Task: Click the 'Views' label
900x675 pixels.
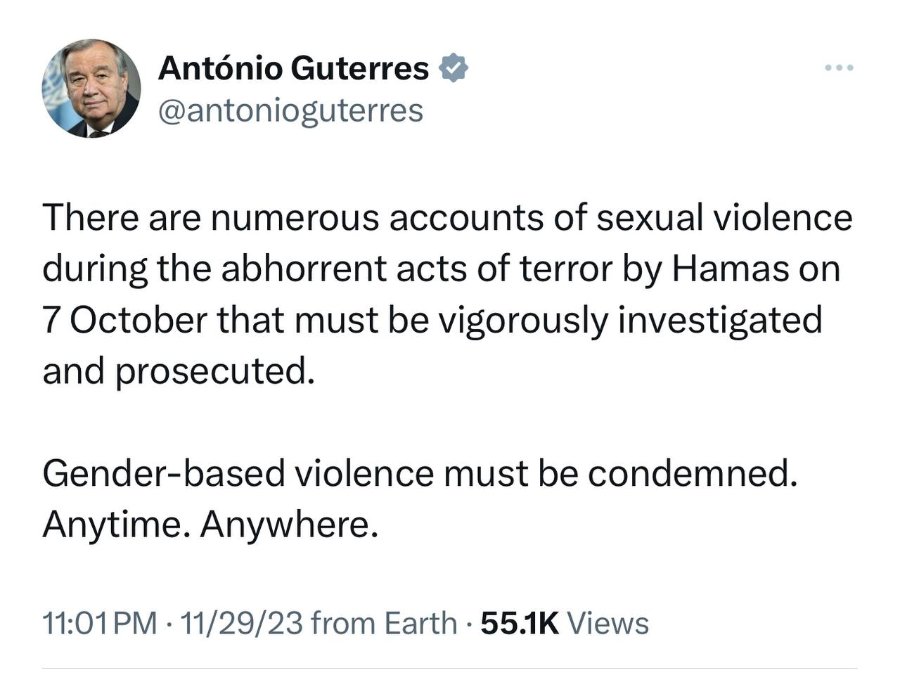Action: (x=607, y=623)
